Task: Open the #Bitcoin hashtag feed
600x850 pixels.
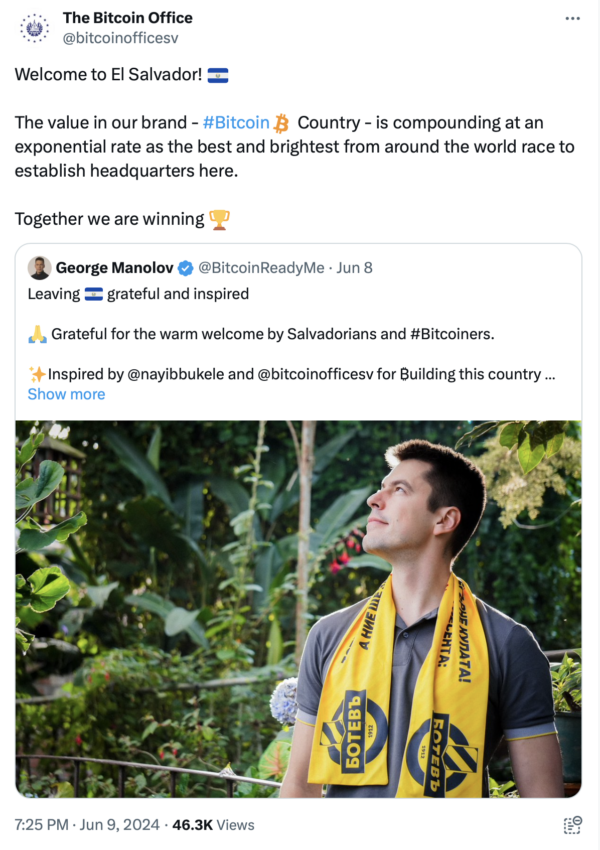Action: coord(237,122)
